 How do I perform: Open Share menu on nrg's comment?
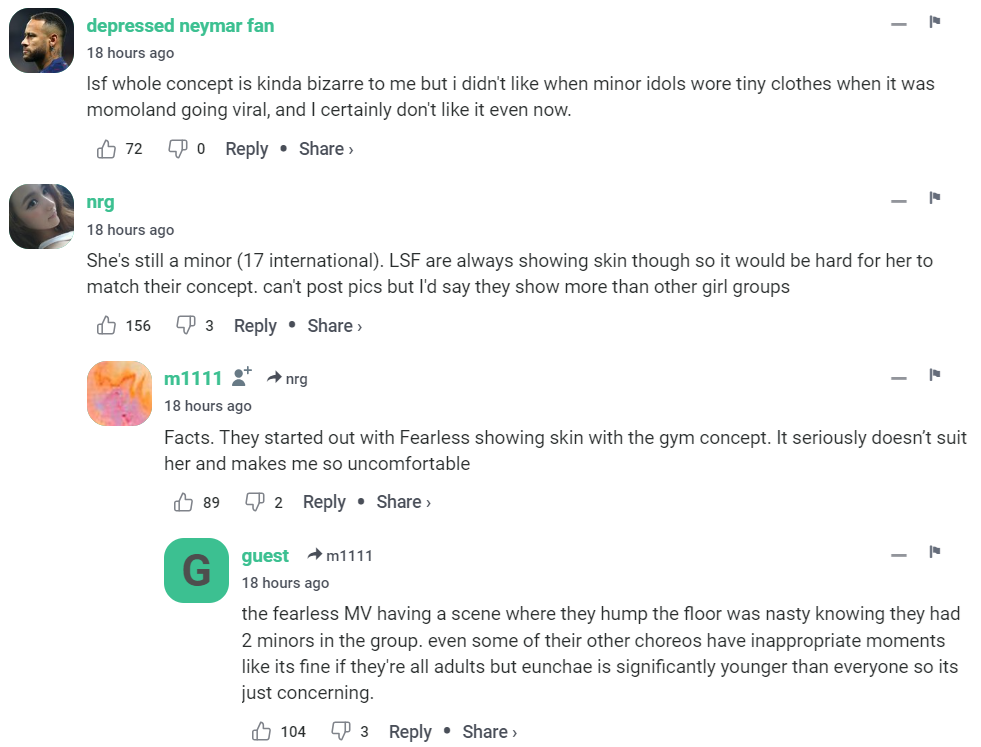point(334,325)
